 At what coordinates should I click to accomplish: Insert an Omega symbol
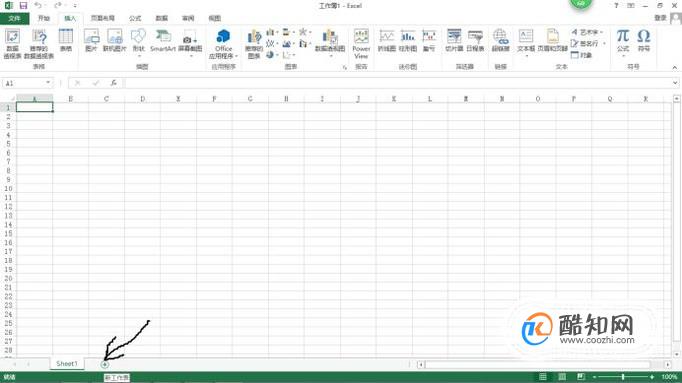(x=644, y=40)
